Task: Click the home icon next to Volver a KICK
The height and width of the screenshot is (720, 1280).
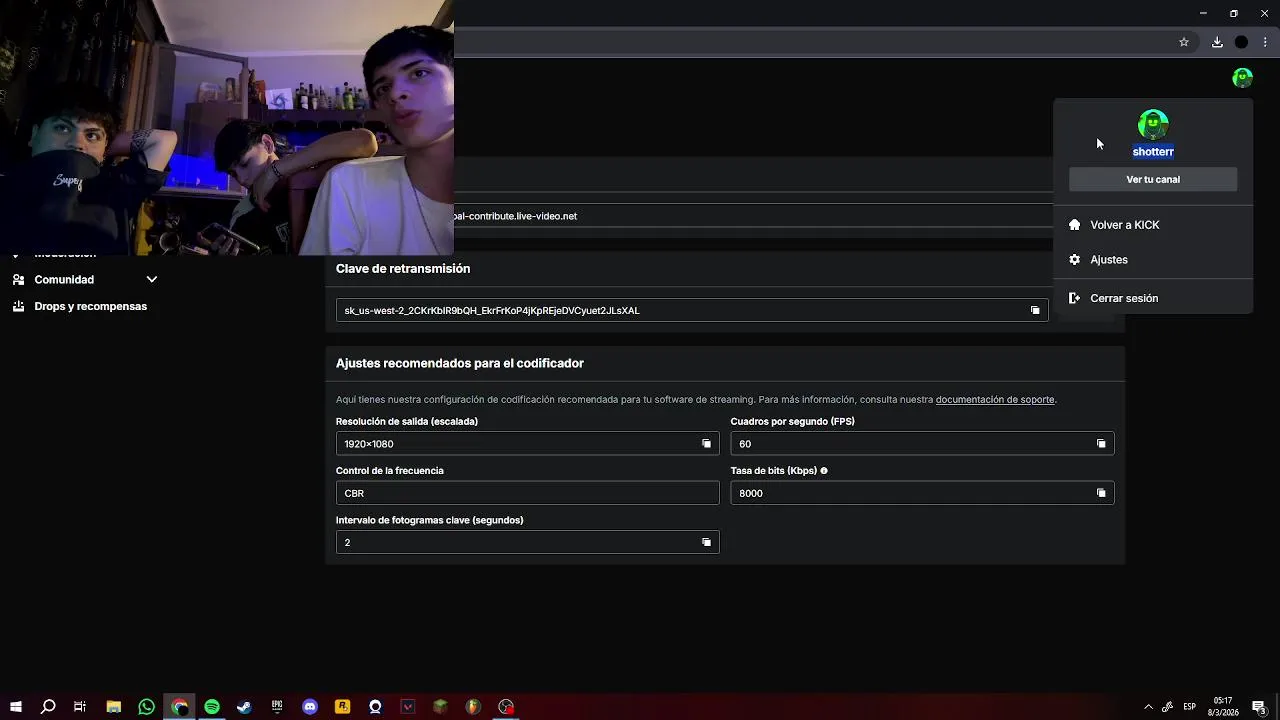Action: click(x=1075, y=225)
